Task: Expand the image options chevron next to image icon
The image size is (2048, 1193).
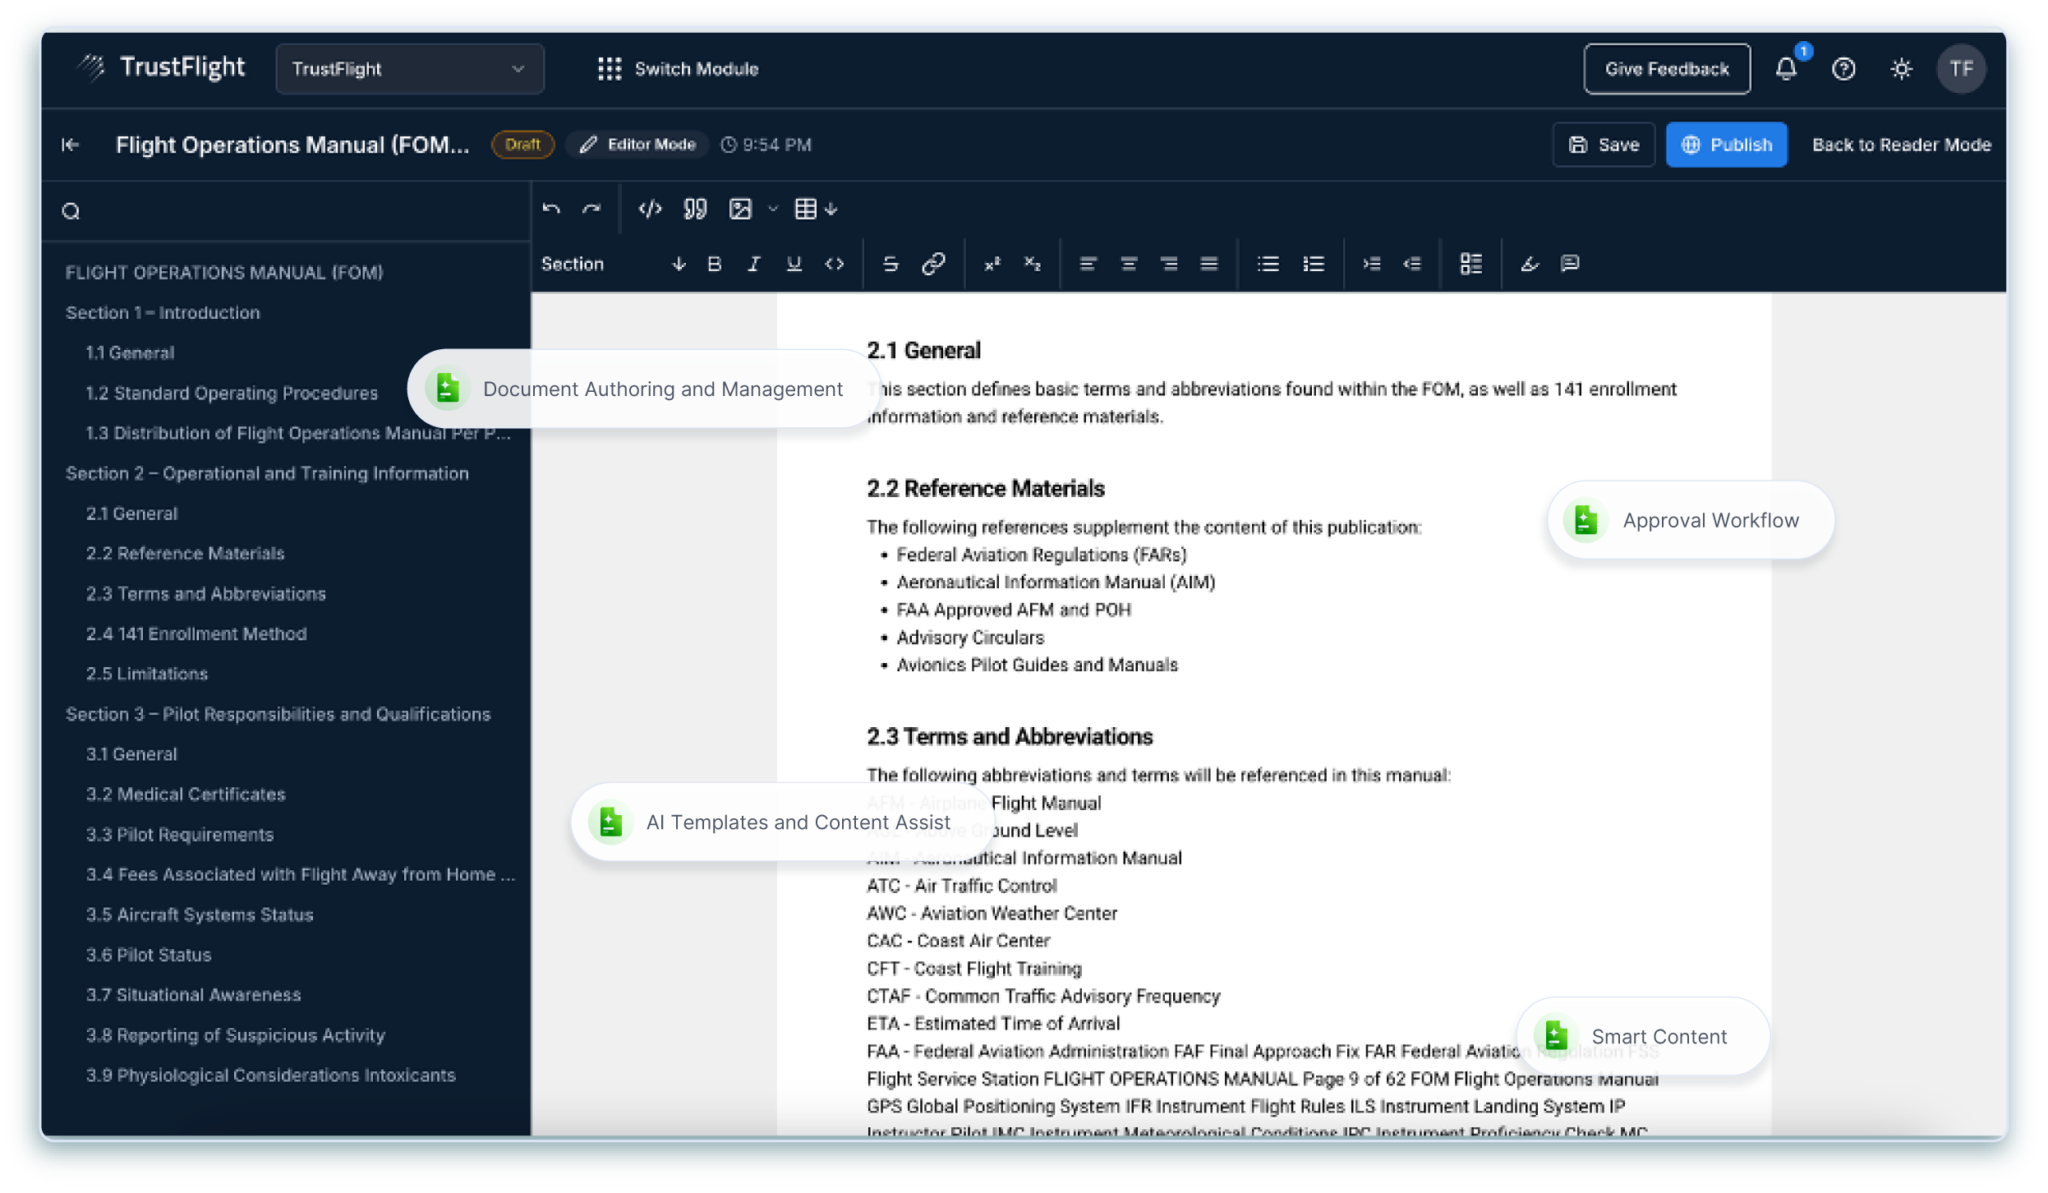Action: [x=771, y=208]
